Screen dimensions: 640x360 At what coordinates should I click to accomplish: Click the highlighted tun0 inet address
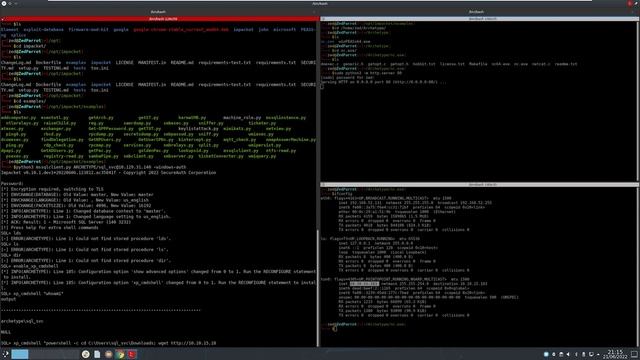coord(364,284)
